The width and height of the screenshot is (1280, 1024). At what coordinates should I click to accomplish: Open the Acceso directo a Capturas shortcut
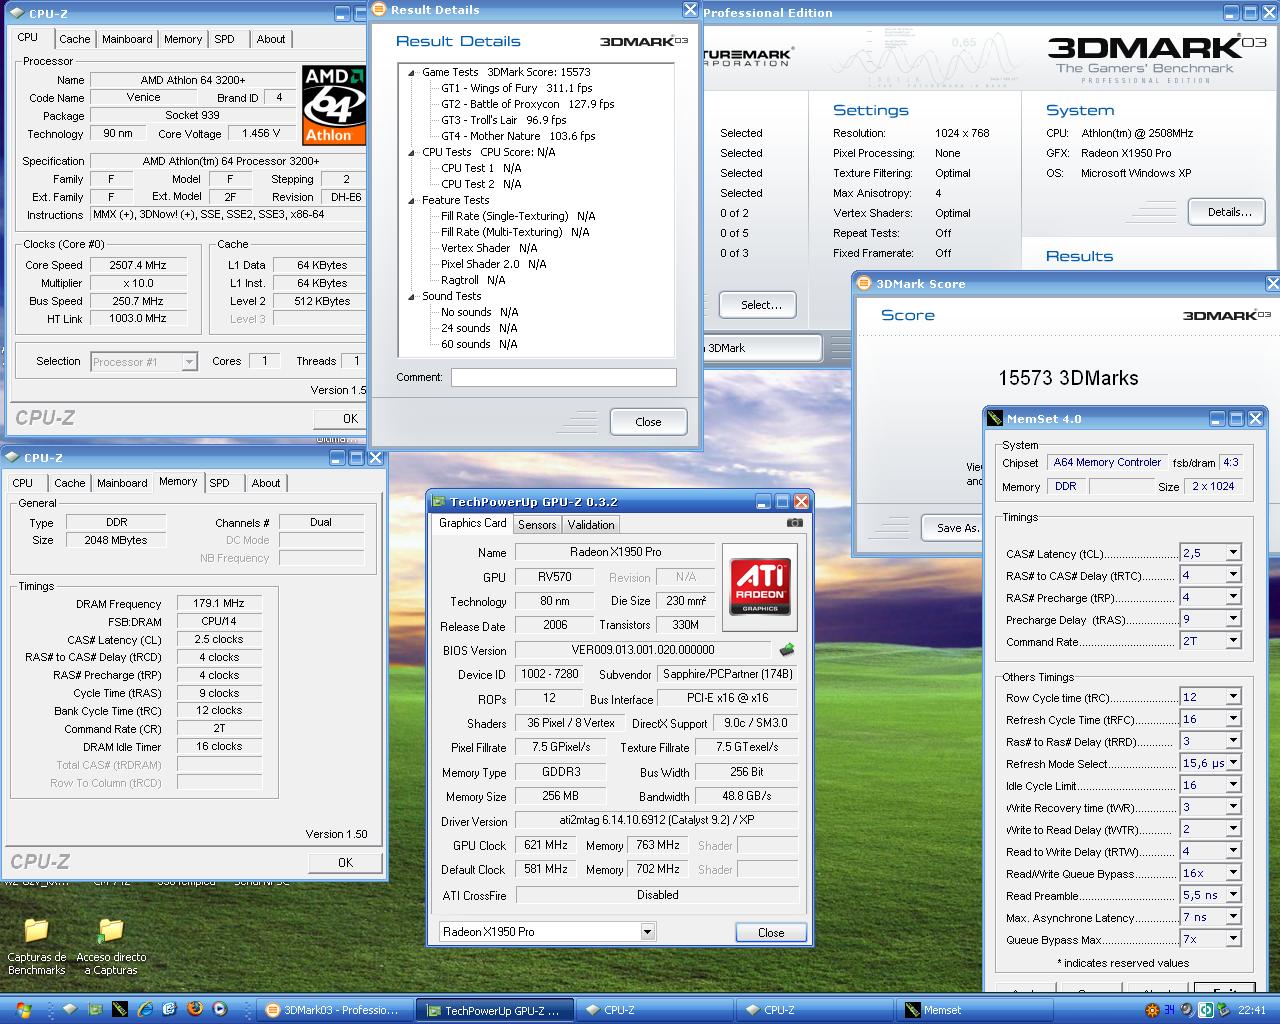coord(111,946)
